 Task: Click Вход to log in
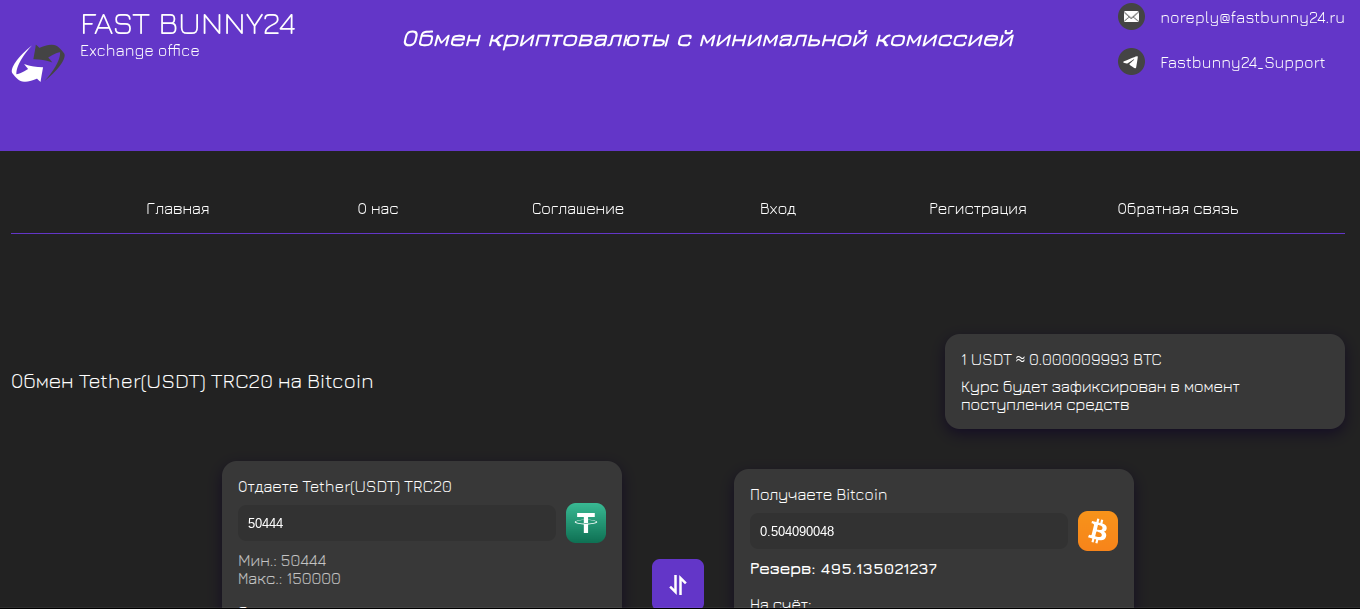pos(778,209)
